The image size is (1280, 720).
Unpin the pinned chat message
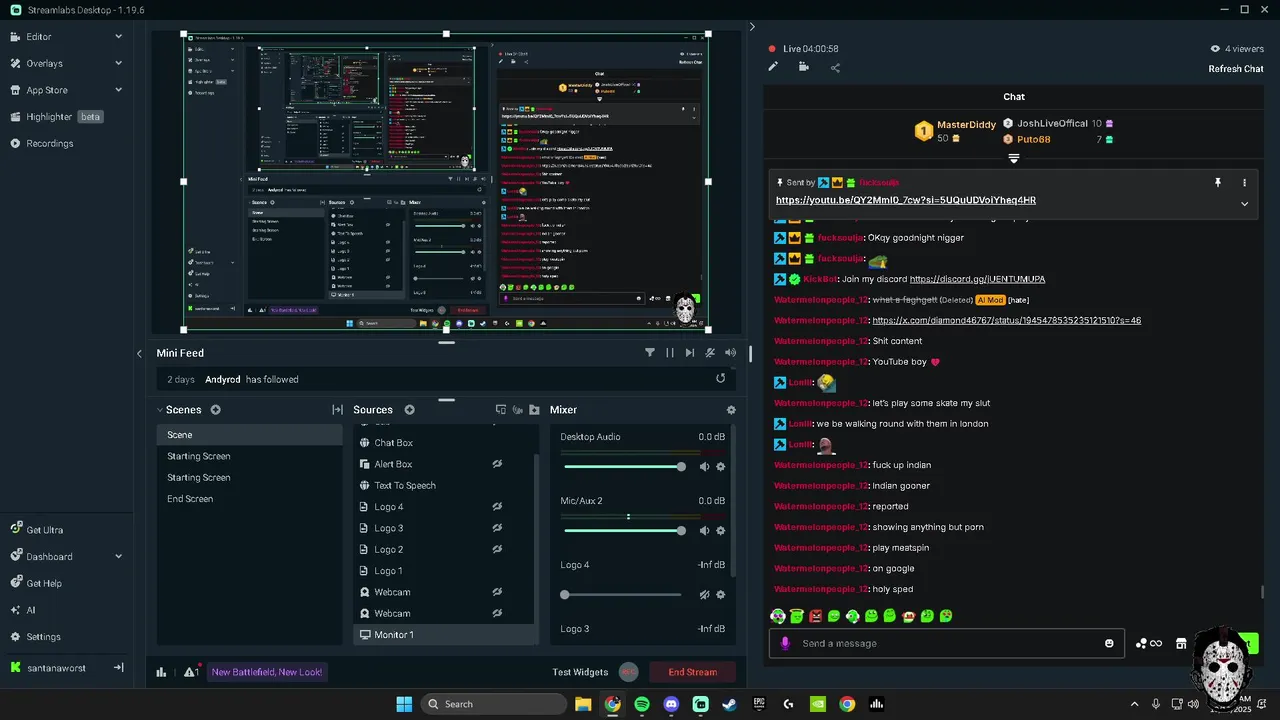(x=1218, y=183)
